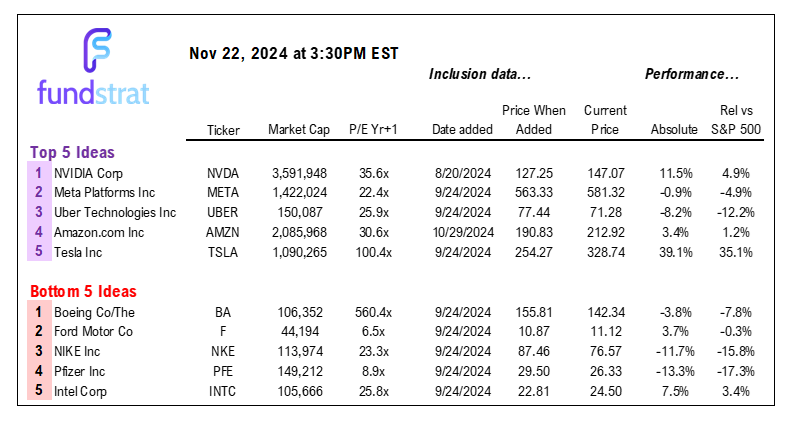Select the Date added column header

click(x=462, y=130)
